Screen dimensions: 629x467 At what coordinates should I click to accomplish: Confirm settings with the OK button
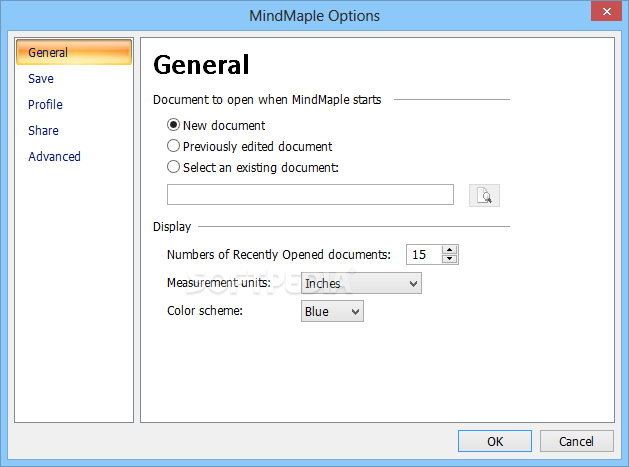(x=495, y=441)
